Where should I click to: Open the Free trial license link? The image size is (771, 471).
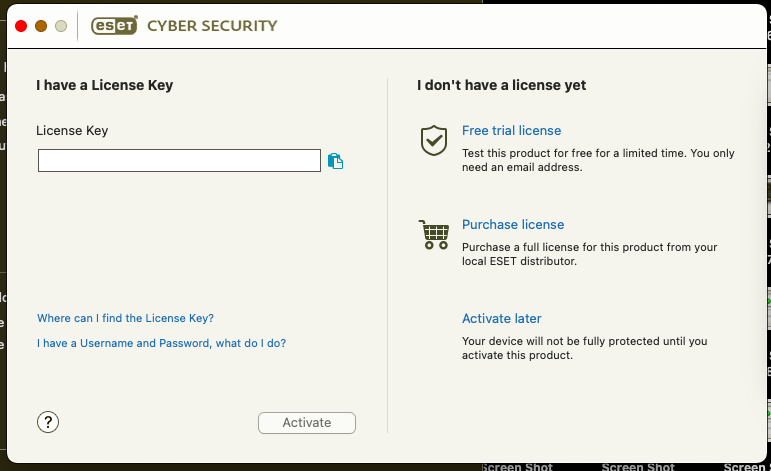click(511, 130)
